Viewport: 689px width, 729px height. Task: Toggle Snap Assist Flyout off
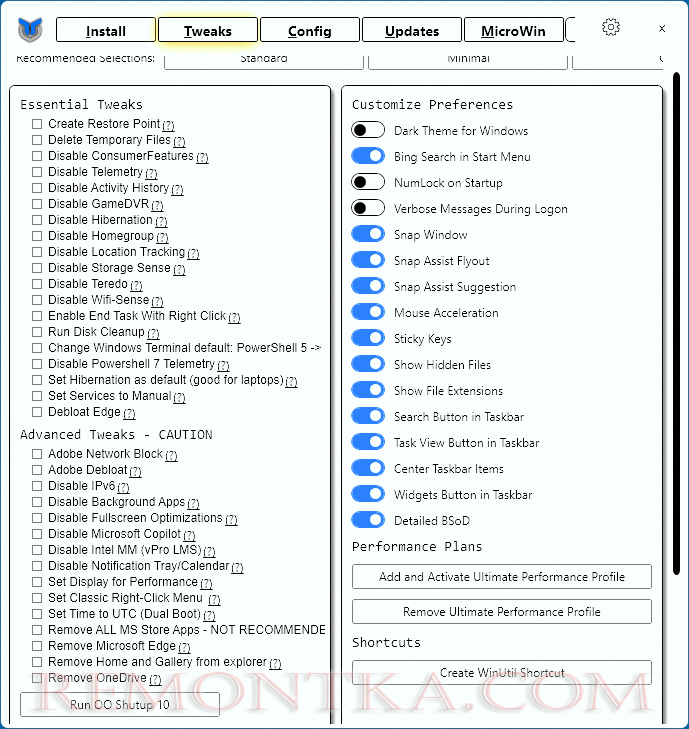[368, 260]
